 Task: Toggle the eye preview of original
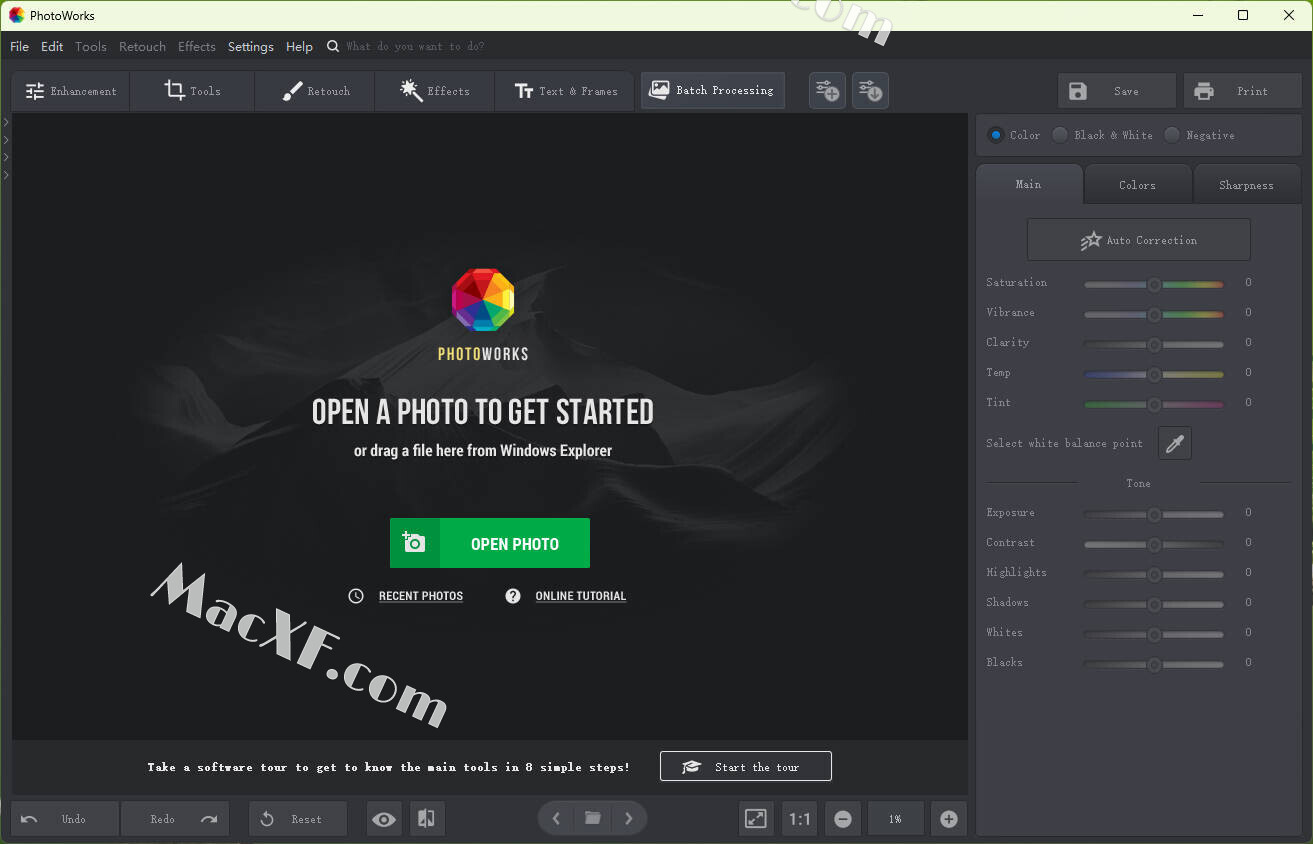pyautogui.click(x=384, y=819)
